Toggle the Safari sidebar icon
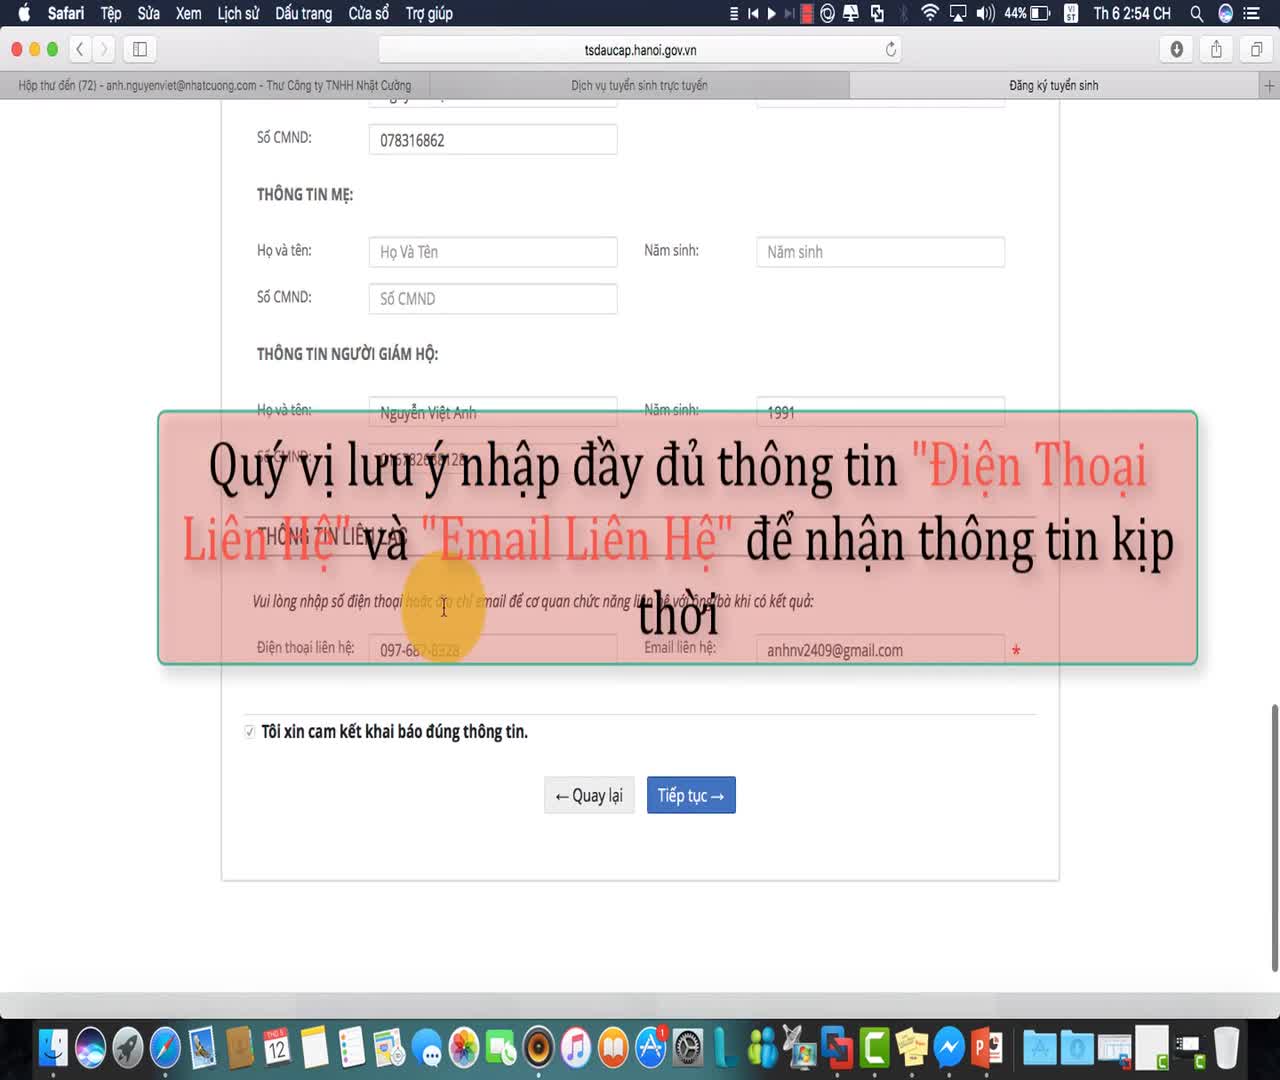This screenshot has width=1280, height=1080. pyautogui.click(x=140, y=49)
